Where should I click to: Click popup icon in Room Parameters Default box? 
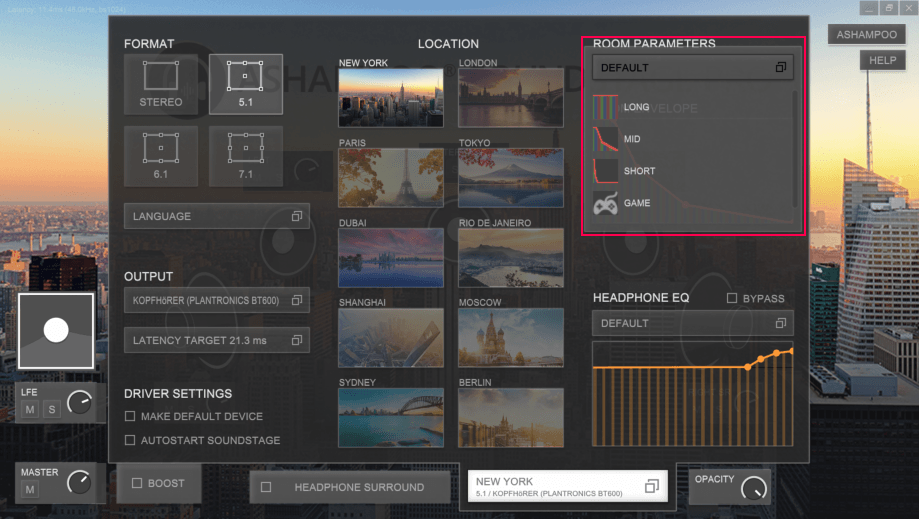point(780,67)
